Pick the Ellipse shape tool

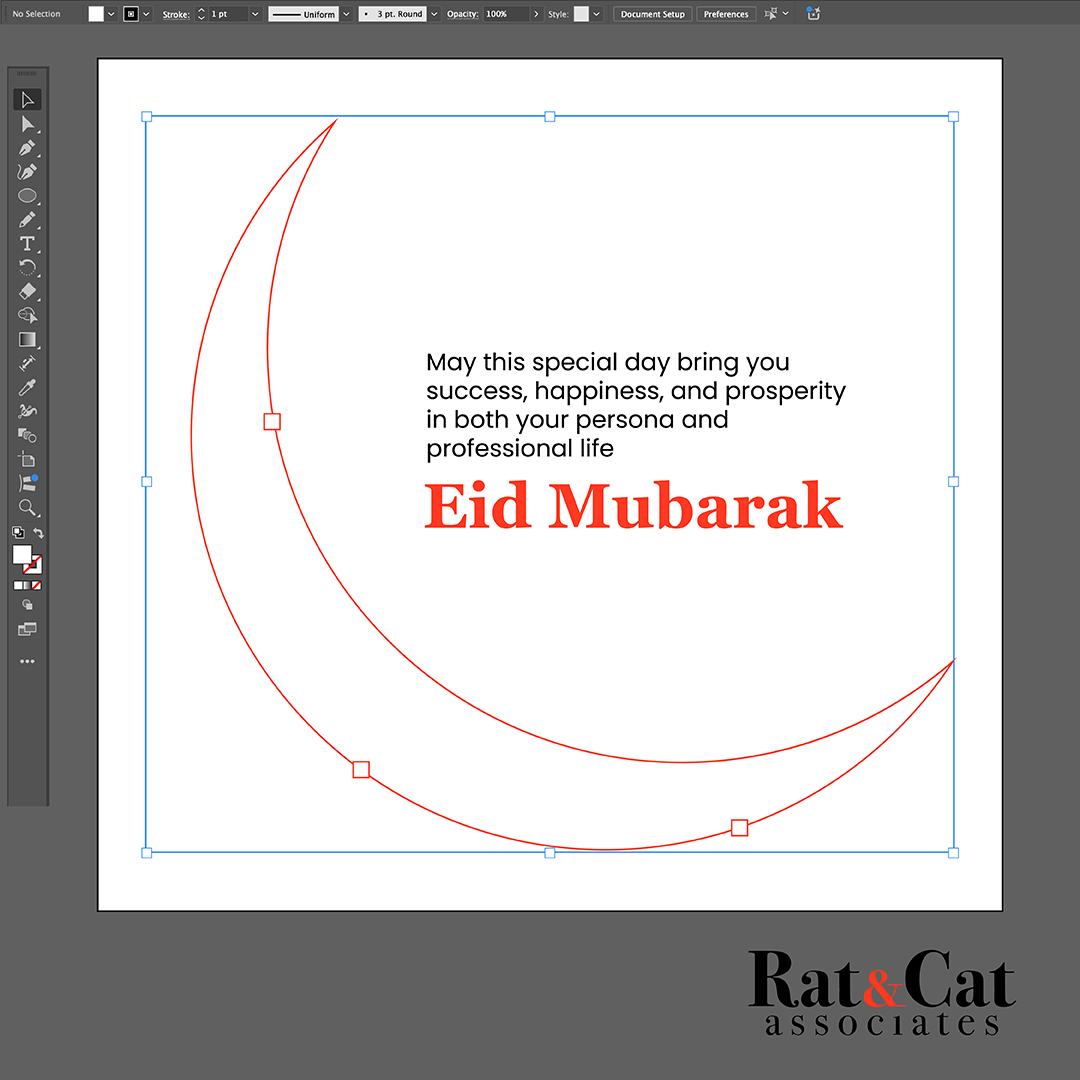27,196
